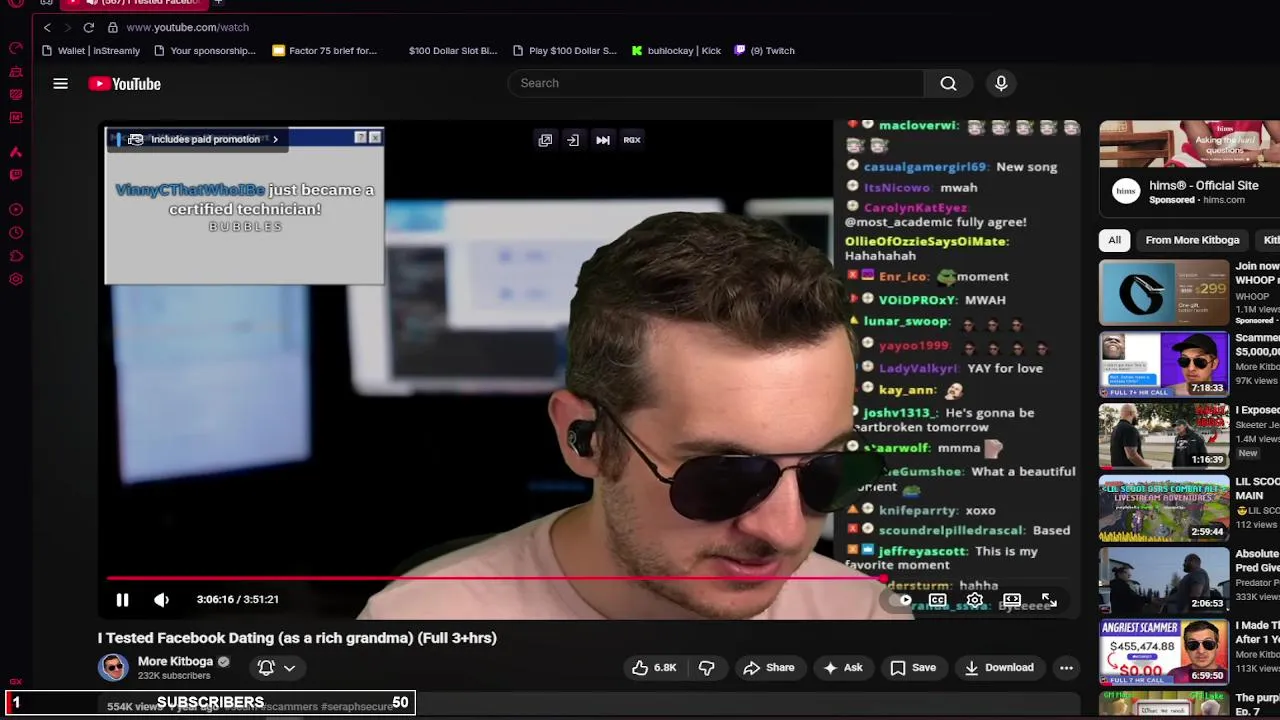Open more actions three-dot menu
This screenshot has width=1280, height=720.
coord(1066,667)
